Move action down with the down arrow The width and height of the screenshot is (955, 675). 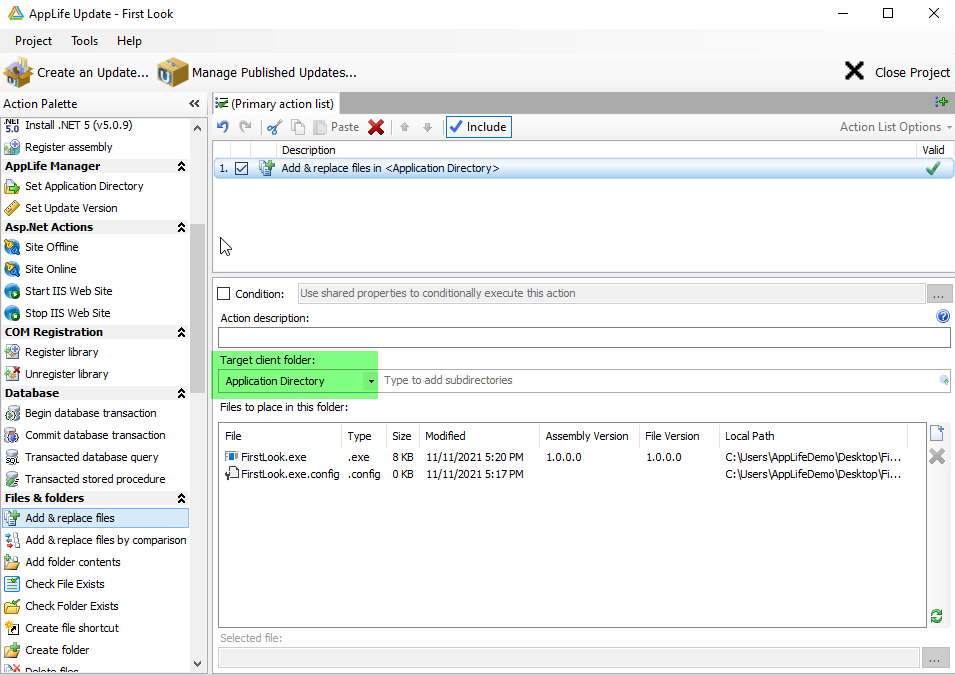(428, 127)
